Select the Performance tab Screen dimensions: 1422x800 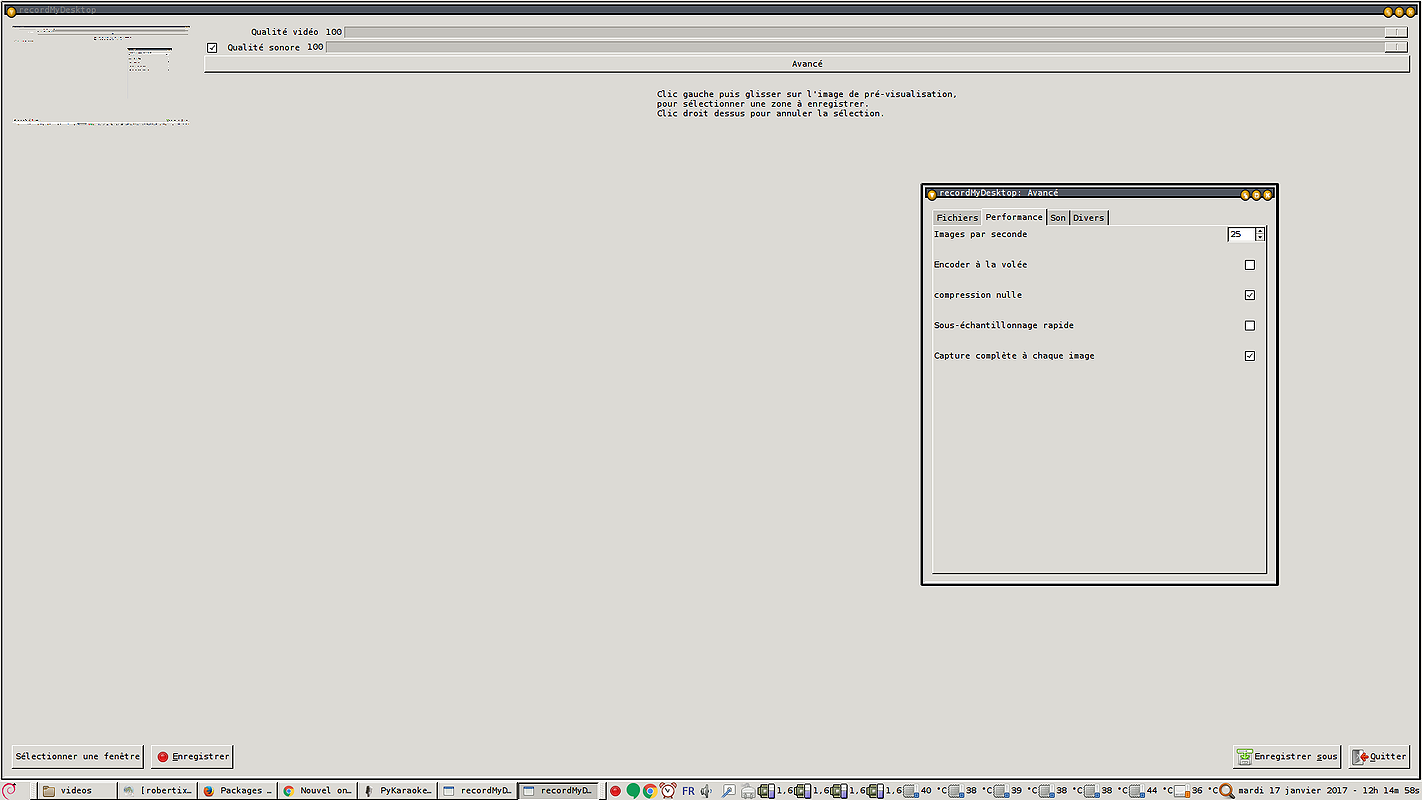coord(1014,217)
